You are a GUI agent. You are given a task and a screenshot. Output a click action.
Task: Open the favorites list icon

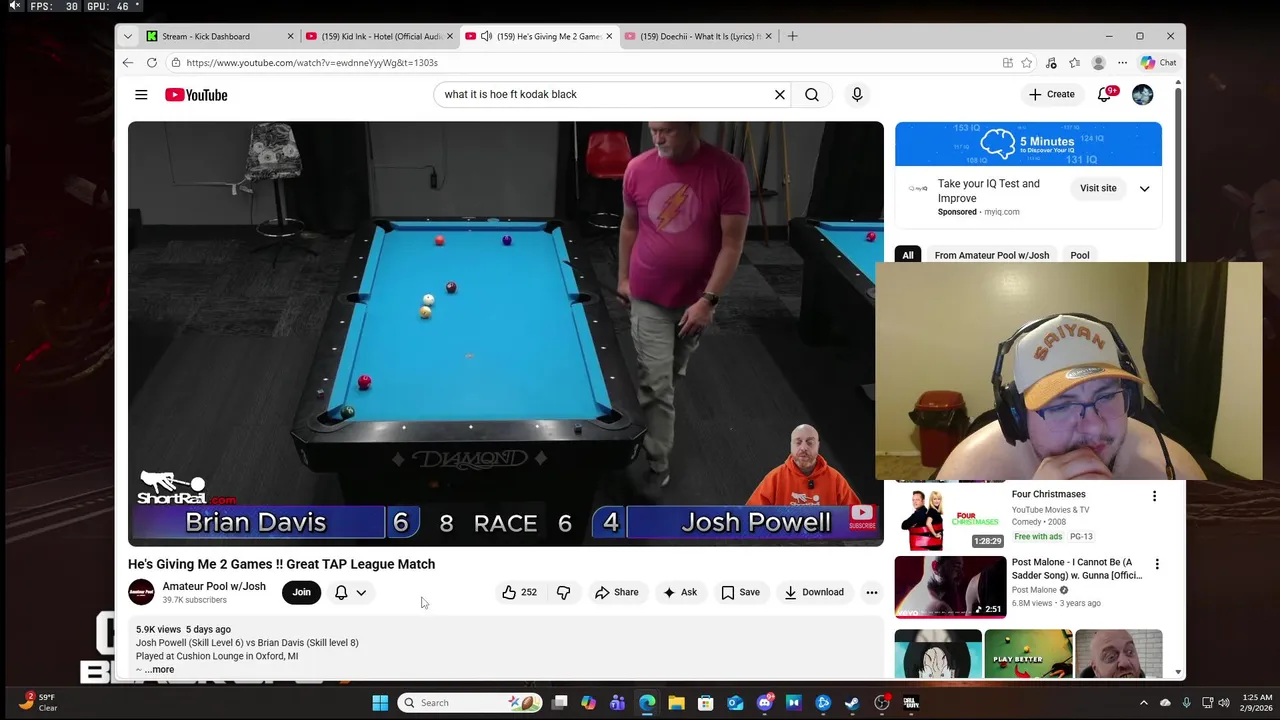(1074, 62)
